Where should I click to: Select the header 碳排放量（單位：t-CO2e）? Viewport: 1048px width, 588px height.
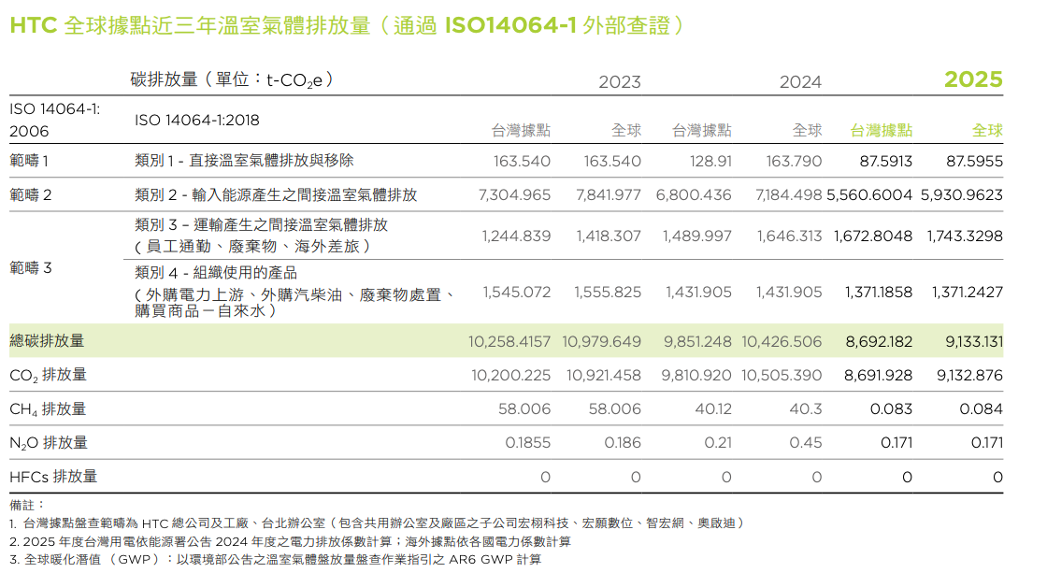(x=232, y=80)
